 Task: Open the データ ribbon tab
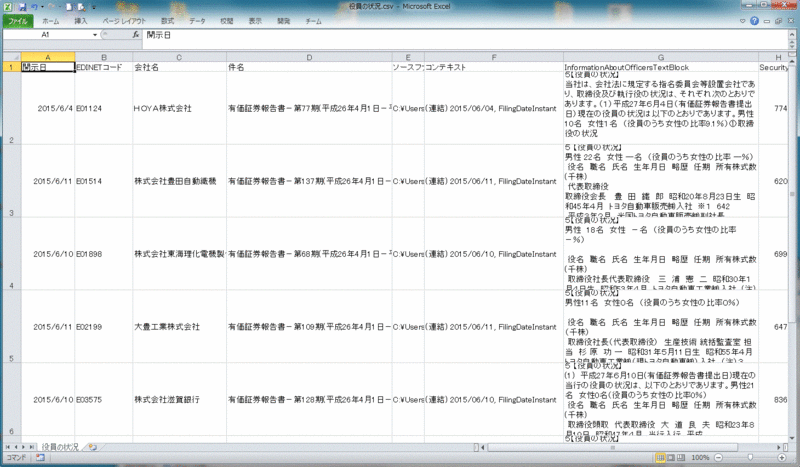(197, 21)
